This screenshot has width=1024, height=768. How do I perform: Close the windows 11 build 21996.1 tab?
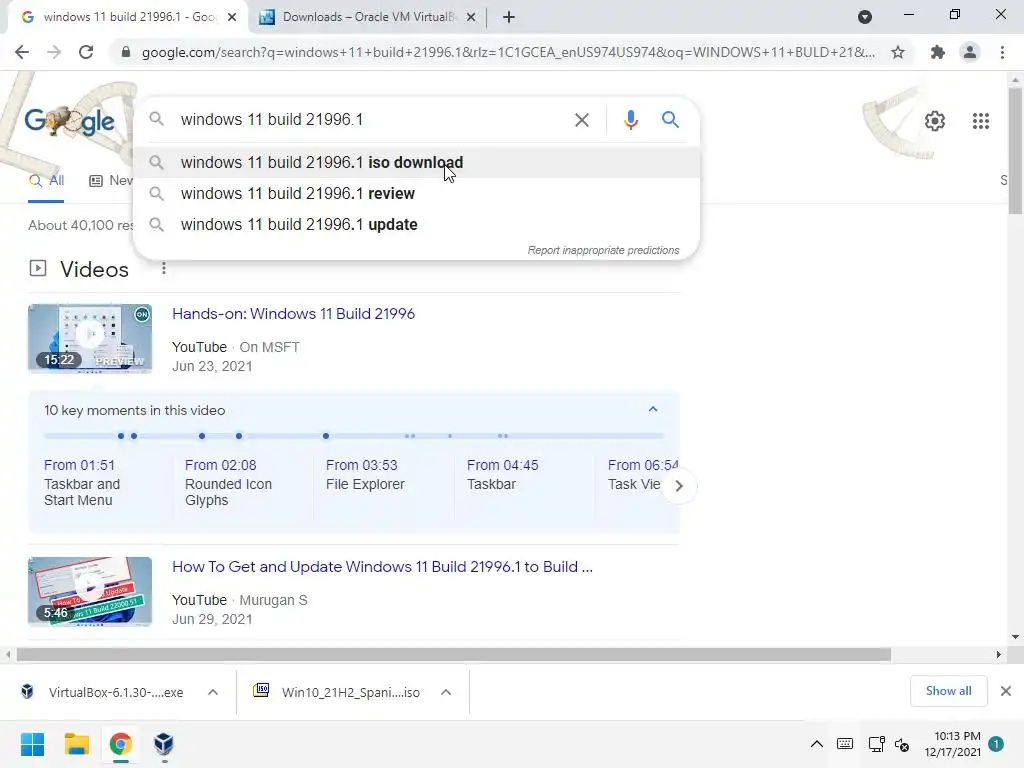click(232, 18)
